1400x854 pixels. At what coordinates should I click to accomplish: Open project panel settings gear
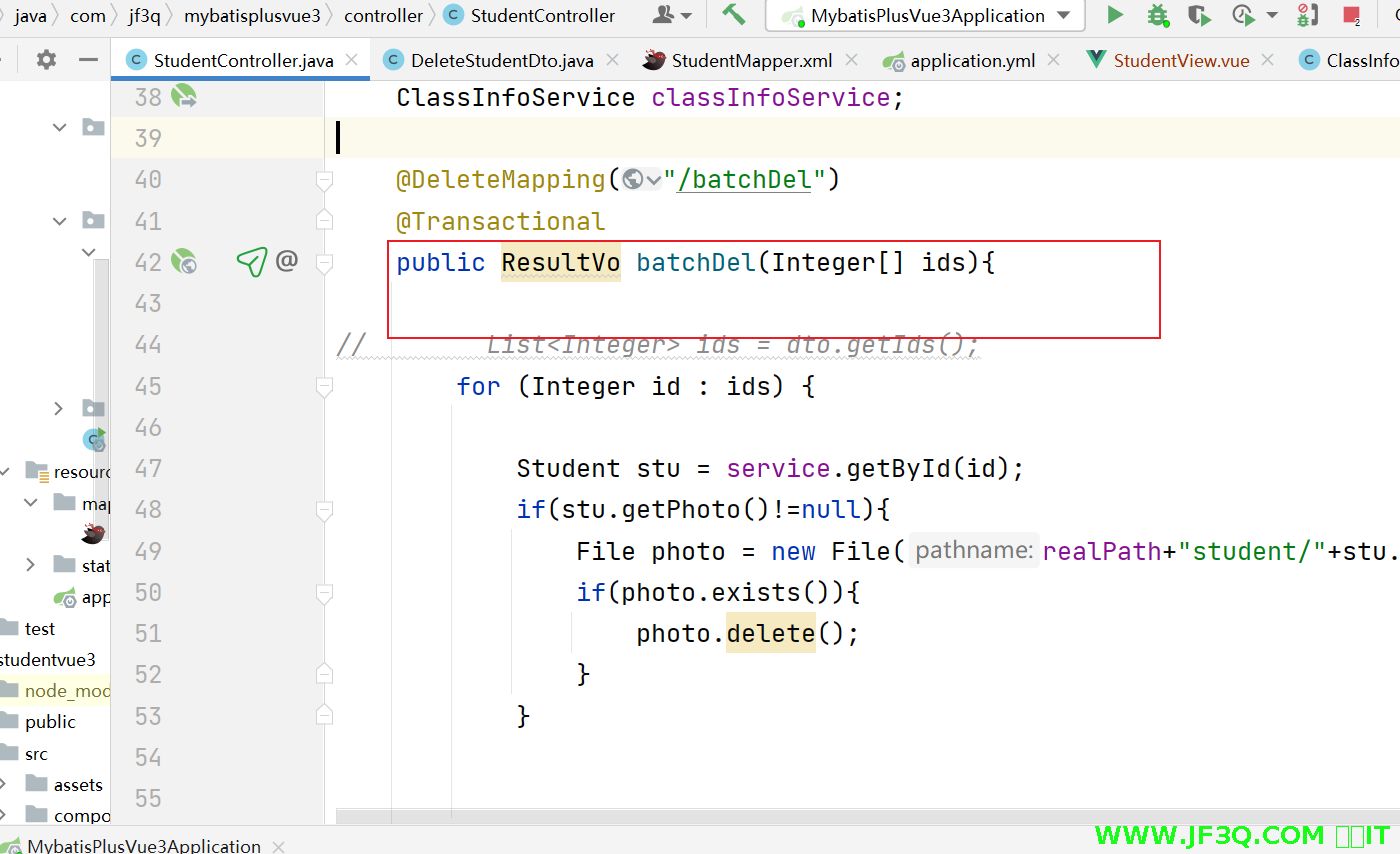coord(46,60)
